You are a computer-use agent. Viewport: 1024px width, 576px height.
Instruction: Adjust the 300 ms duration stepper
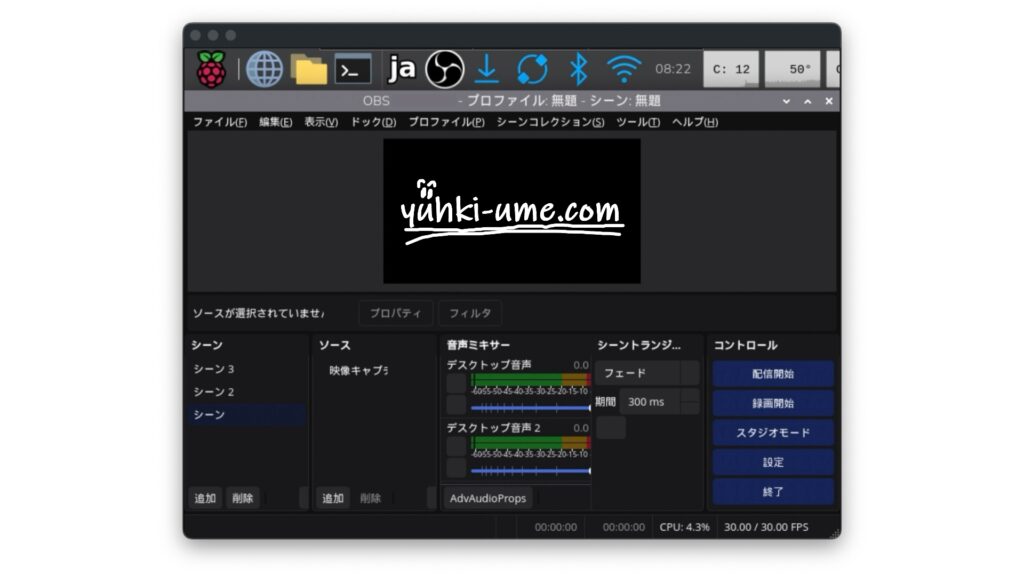[690, 402]
